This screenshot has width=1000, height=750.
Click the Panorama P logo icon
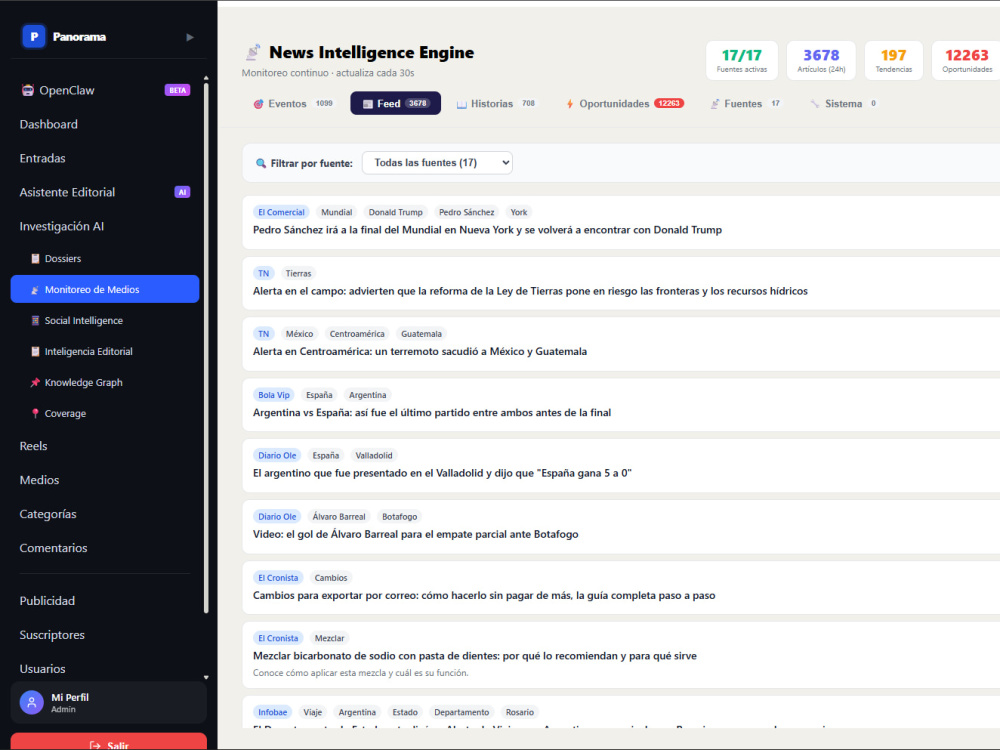pyautogui.click(x=34, y=36)
